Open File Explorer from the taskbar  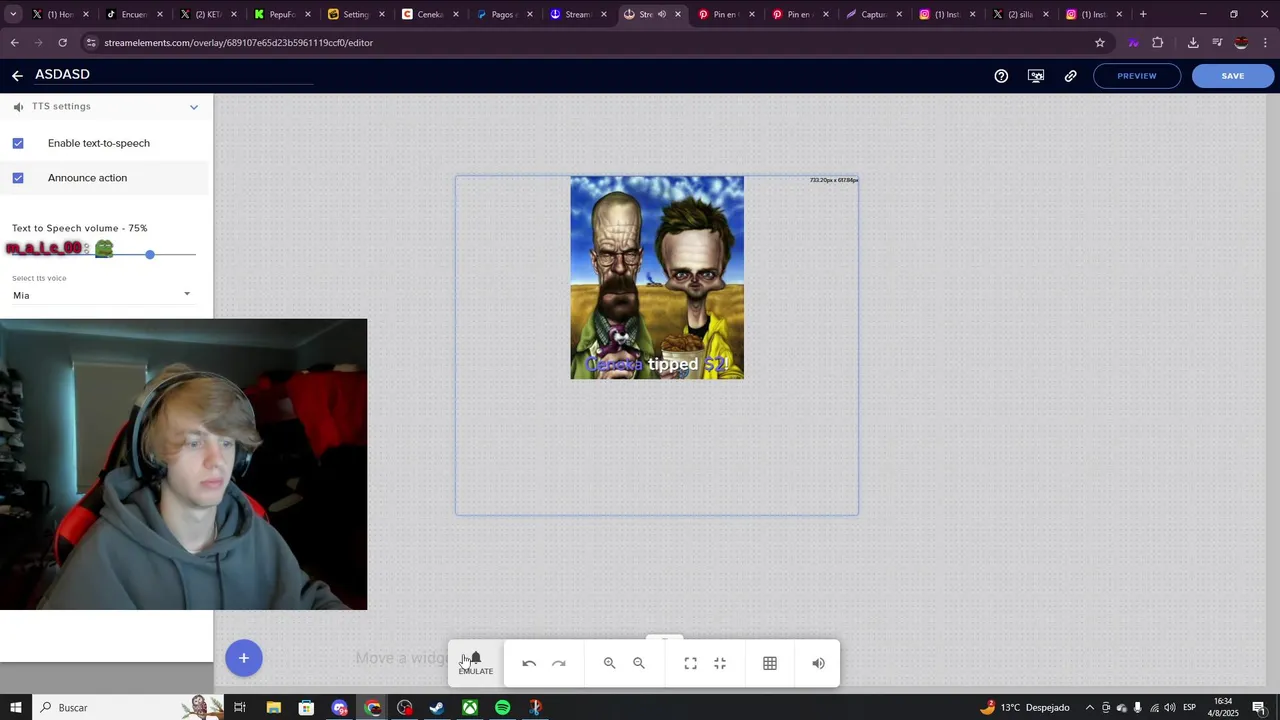273,708
